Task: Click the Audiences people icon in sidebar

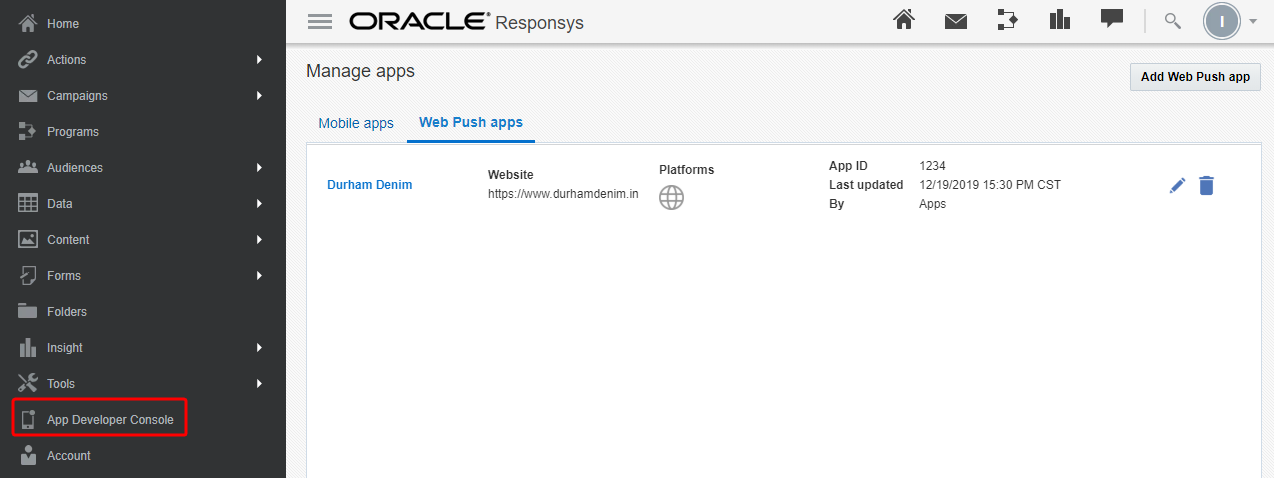Action: coord(28,167)
